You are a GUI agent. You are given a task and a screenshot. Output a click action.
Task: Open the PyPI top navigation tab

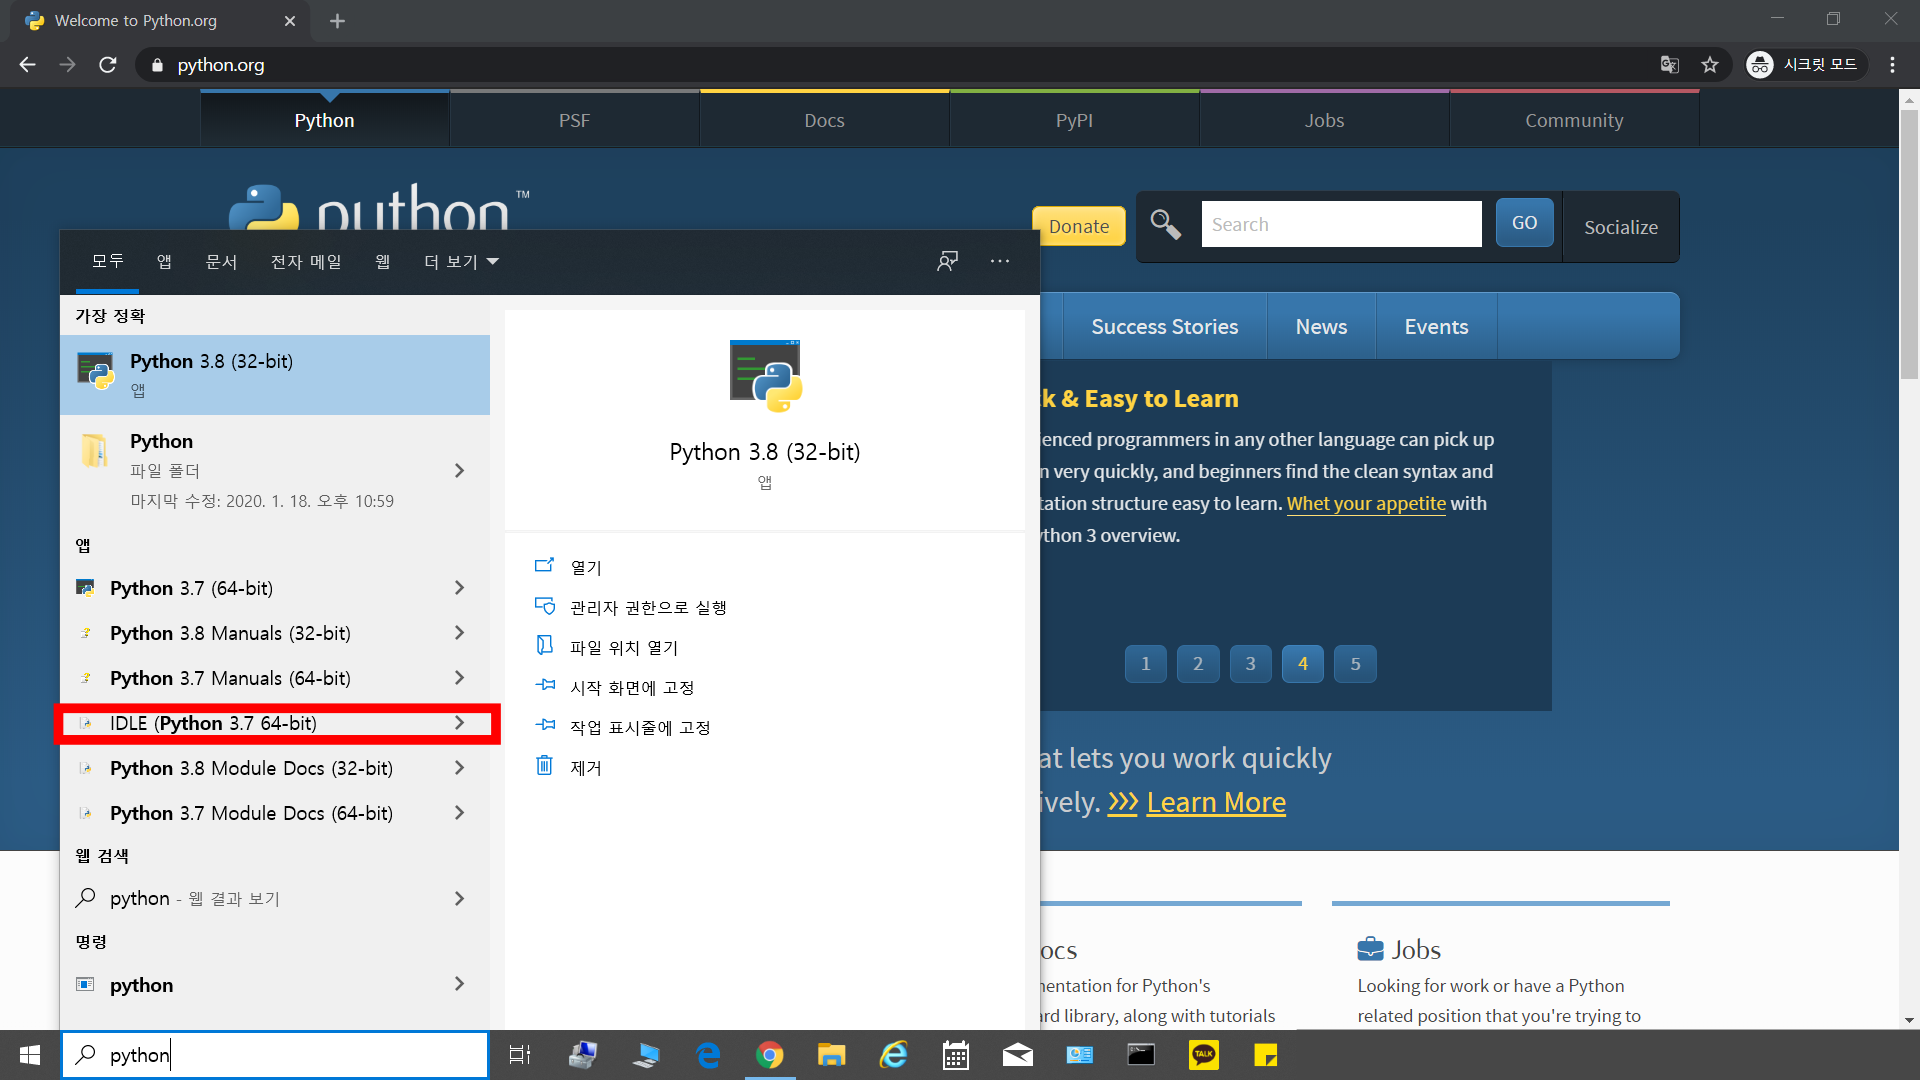click(1074, 120)
